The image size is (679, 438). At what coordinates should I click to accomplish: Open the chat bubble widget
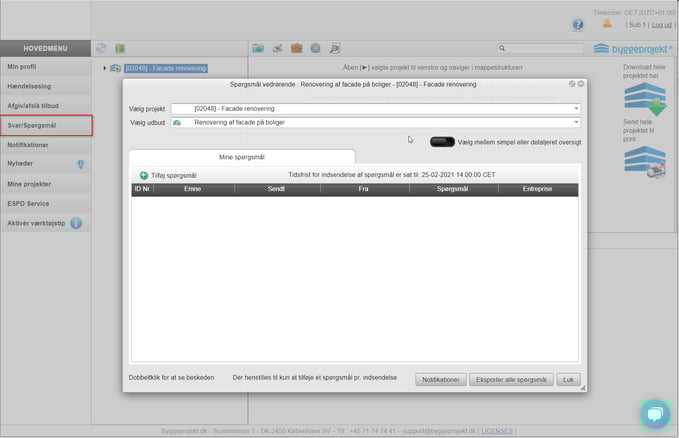click(653, 413)
